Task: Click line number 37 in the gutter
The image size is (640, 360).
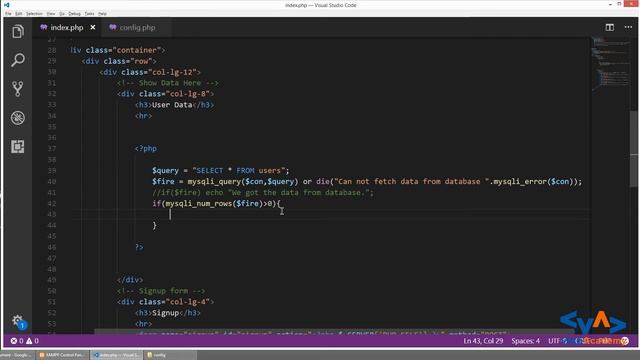Action: tap(52, 149)
